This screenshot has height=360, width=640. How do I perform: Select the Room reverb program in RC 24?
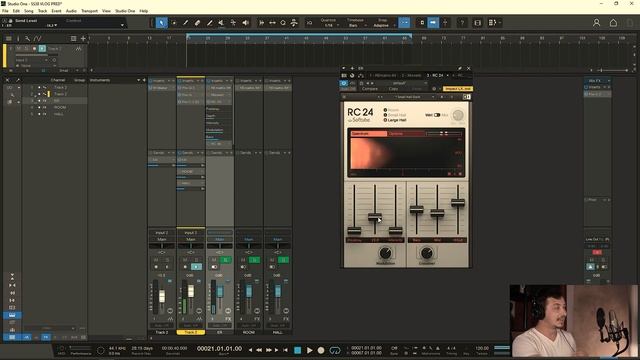pyautogui.click(x=391, y=110)
